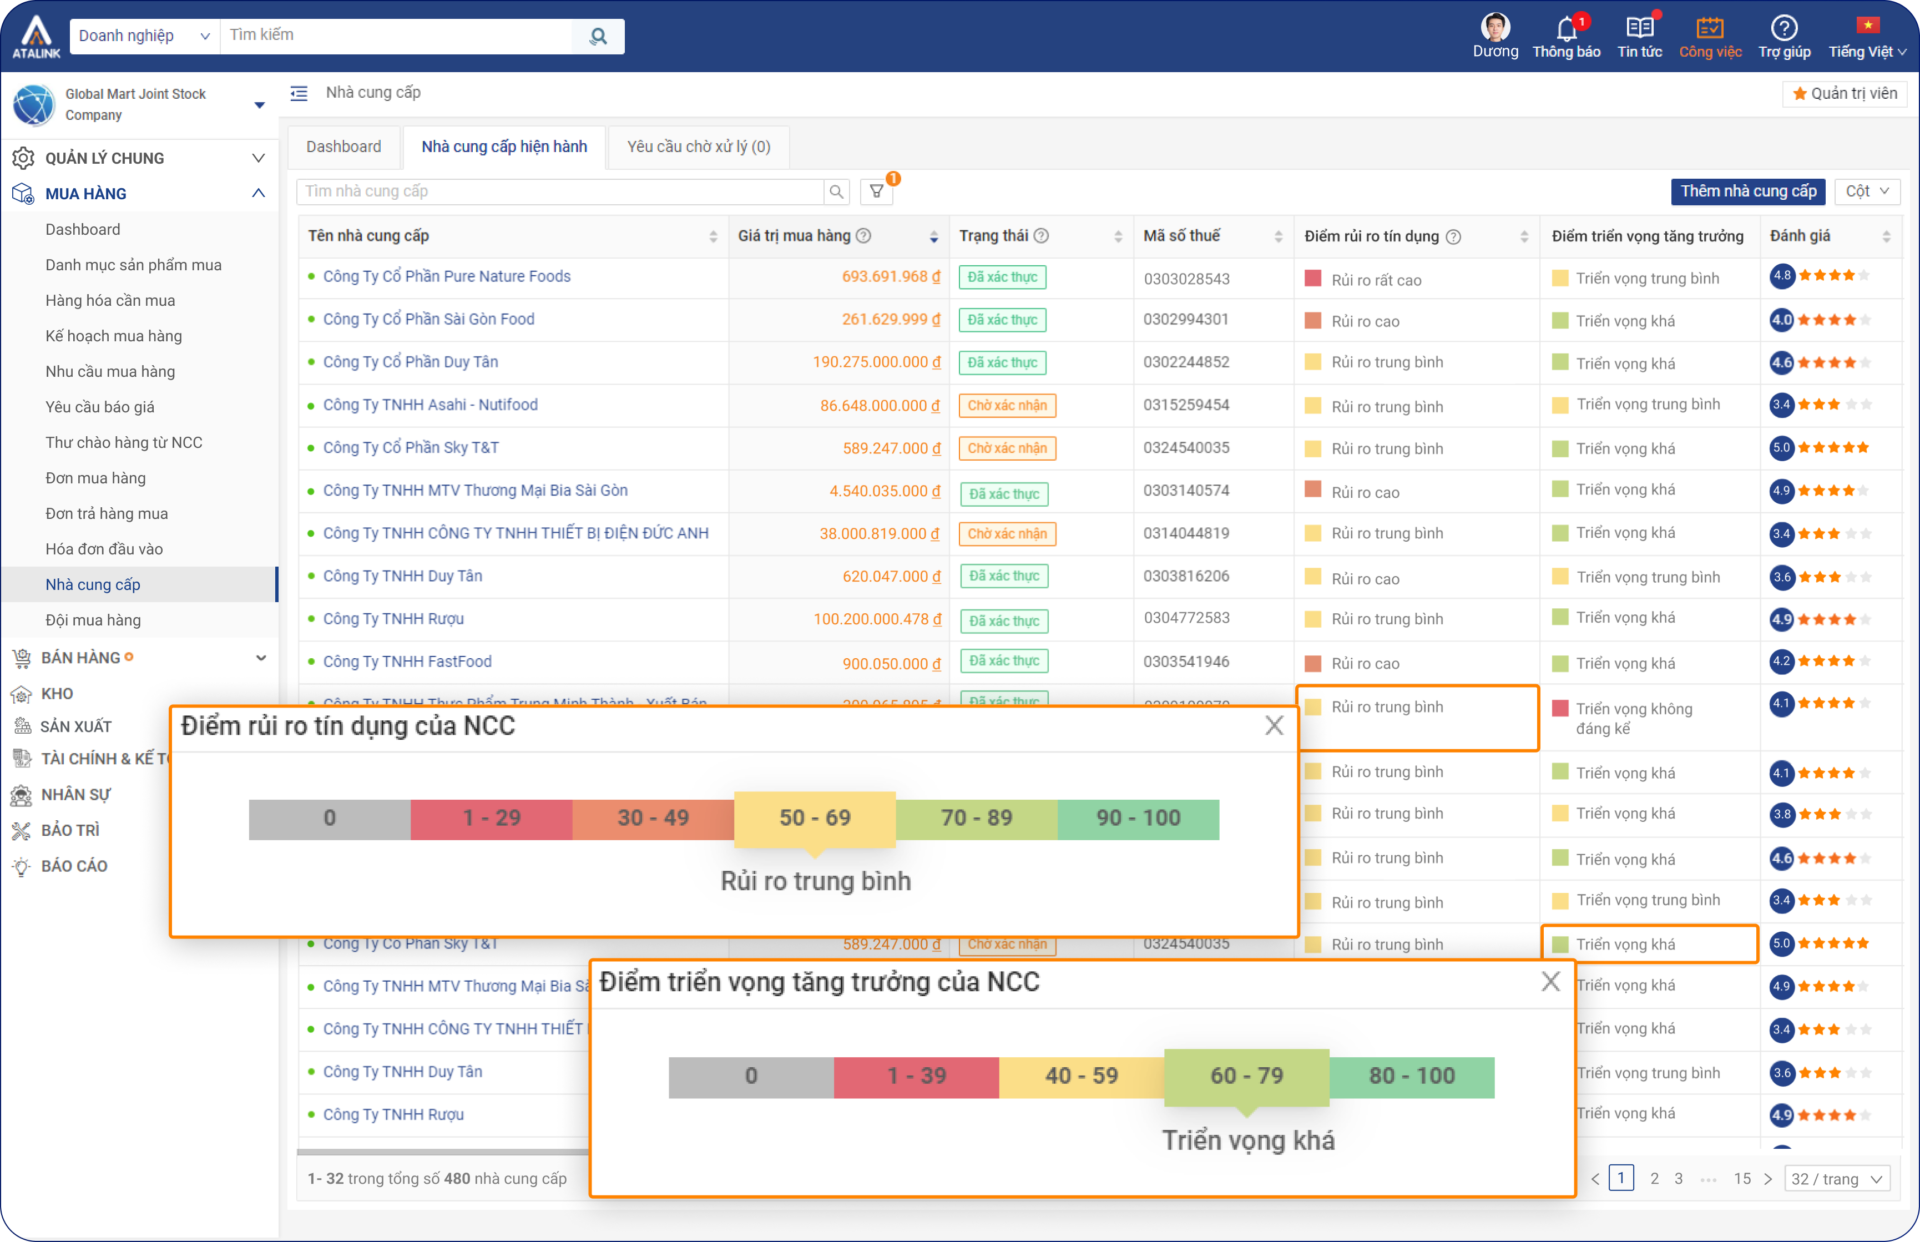Click the Thêm nhà cung cấp button
The image size is (1920, 1242).
point(1748,191)
